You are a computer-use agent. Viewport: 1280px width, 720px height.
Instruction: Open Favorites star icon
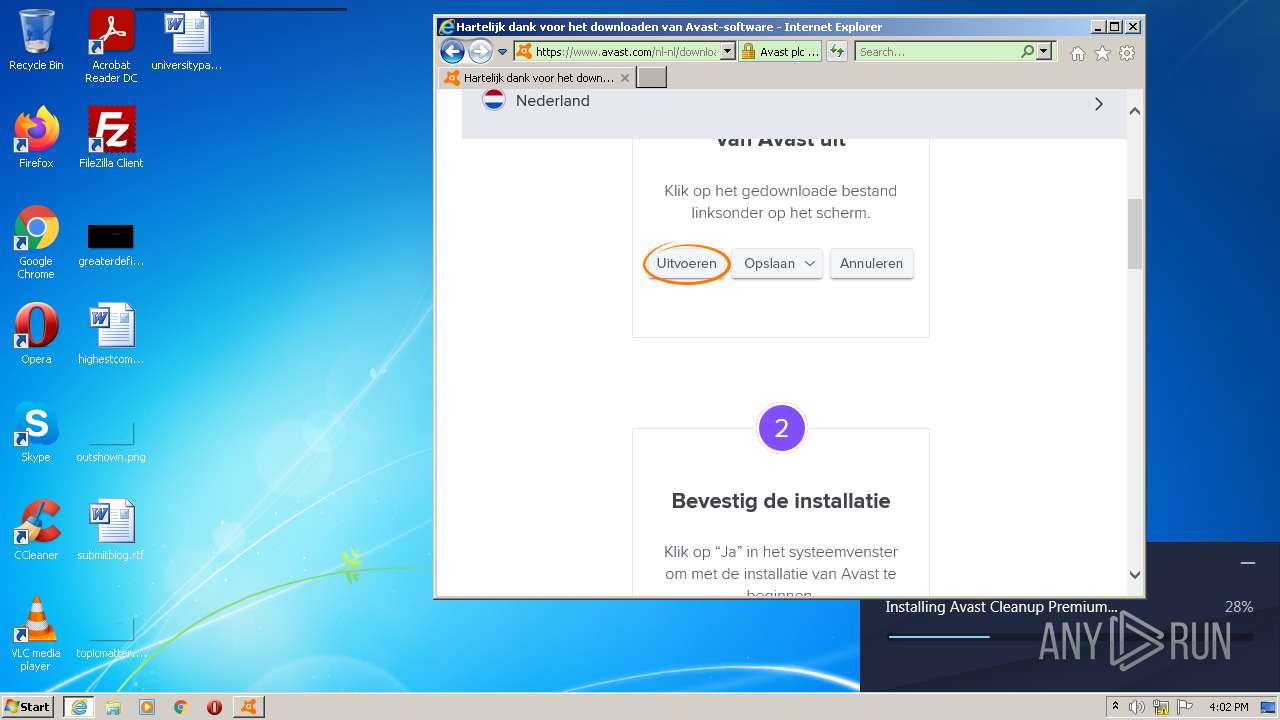click(x=1102, y=53)
